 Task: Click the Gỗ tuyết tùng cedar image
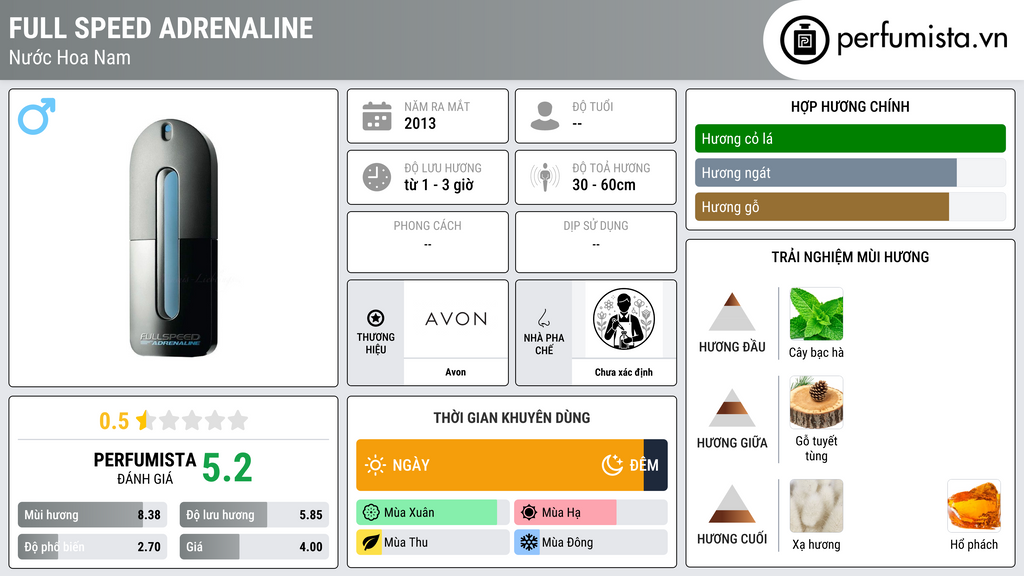pos(816,402)
